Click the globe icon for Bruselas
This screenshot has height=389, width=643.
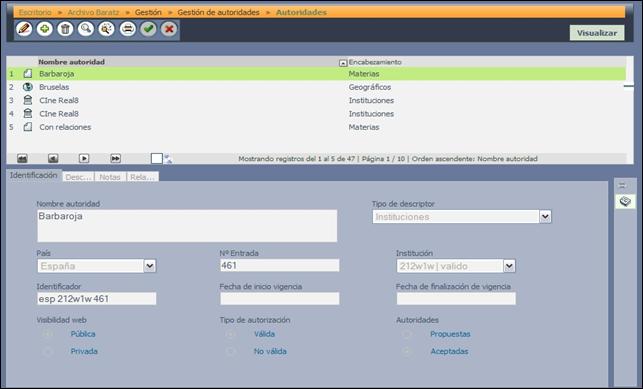point(27,87)
